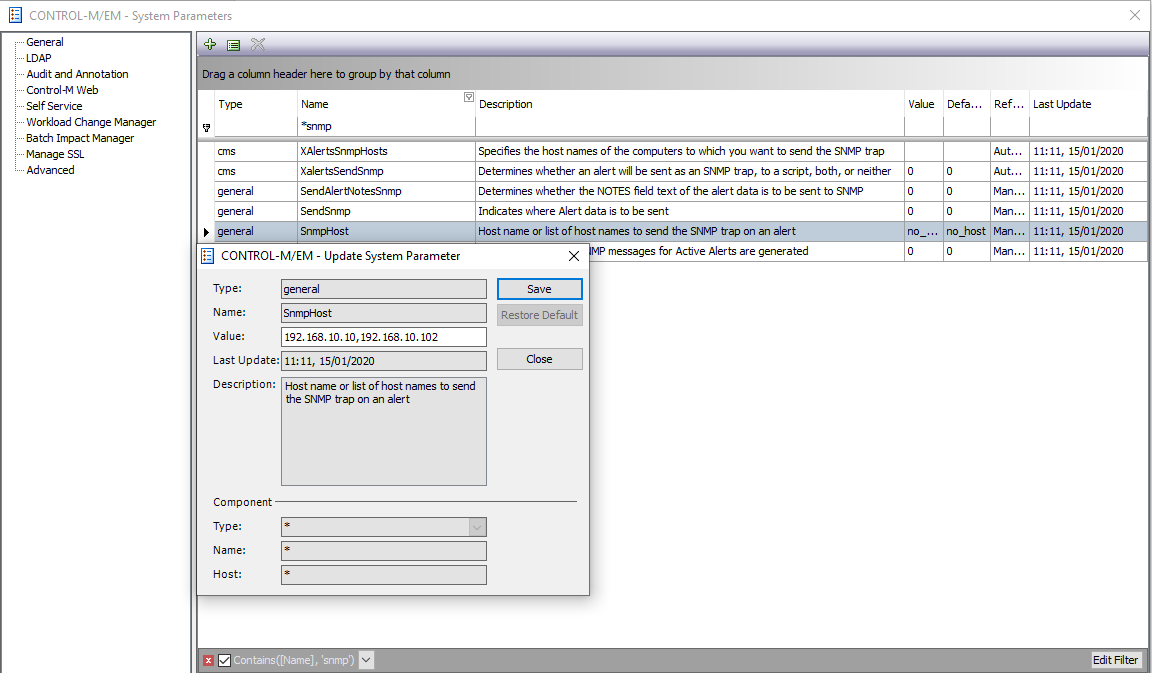Select Advanced tree item
The width and height of the screenshot is (1152, 673).
pos(50,170)
